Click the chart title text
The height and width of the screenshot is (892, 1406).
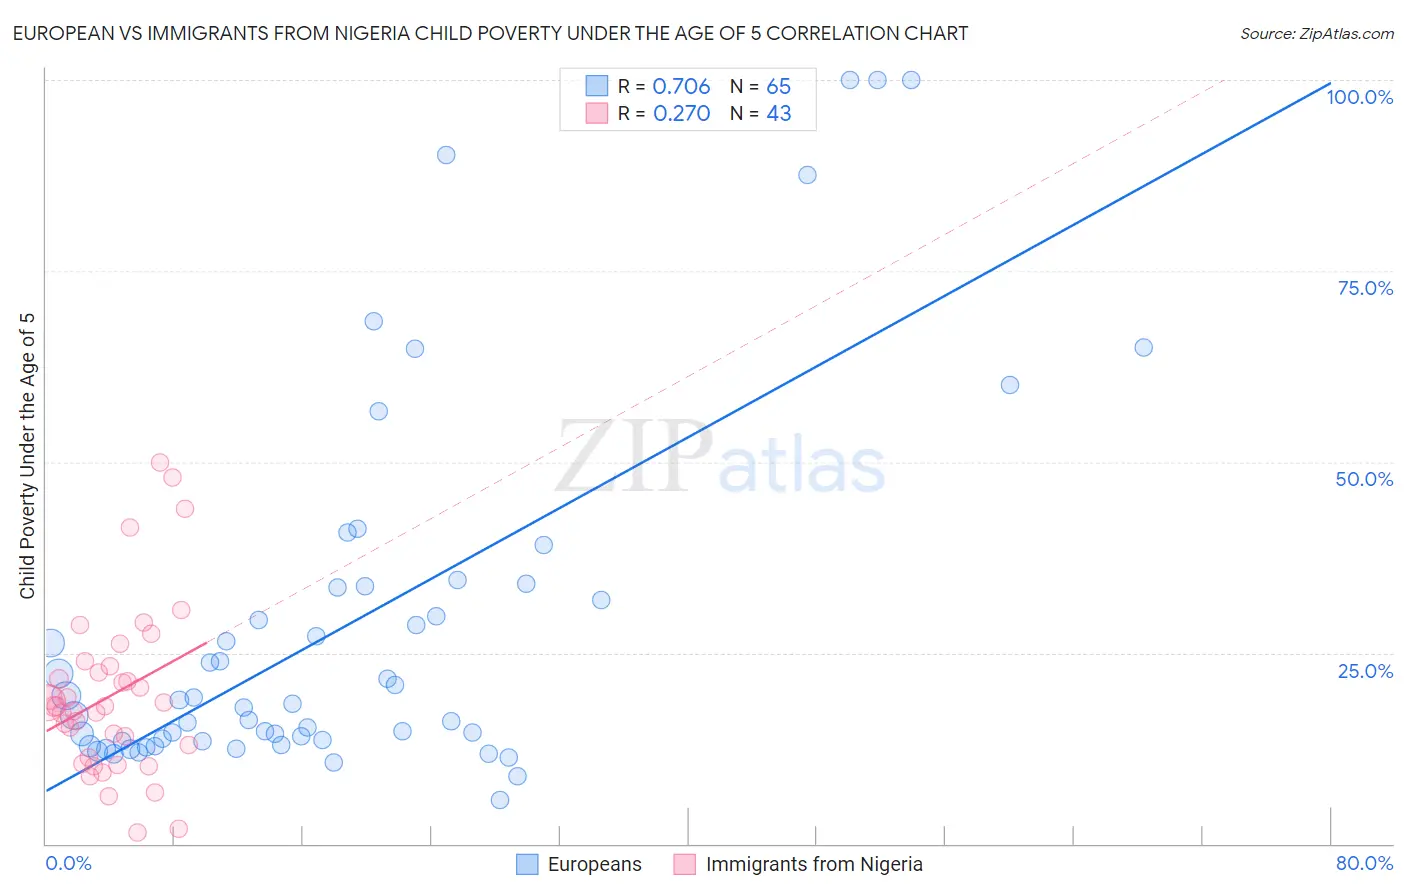(490, 34)
